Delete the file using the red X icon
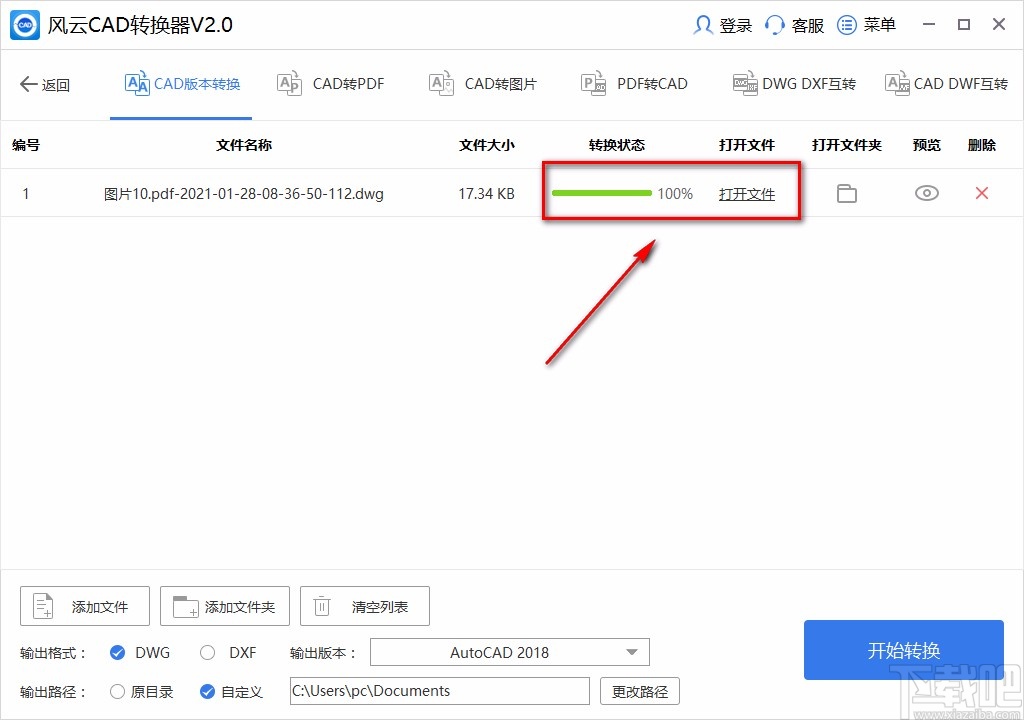Image resolution: width=1024 pixels, height=720 pixels. [x=981, y=193]
